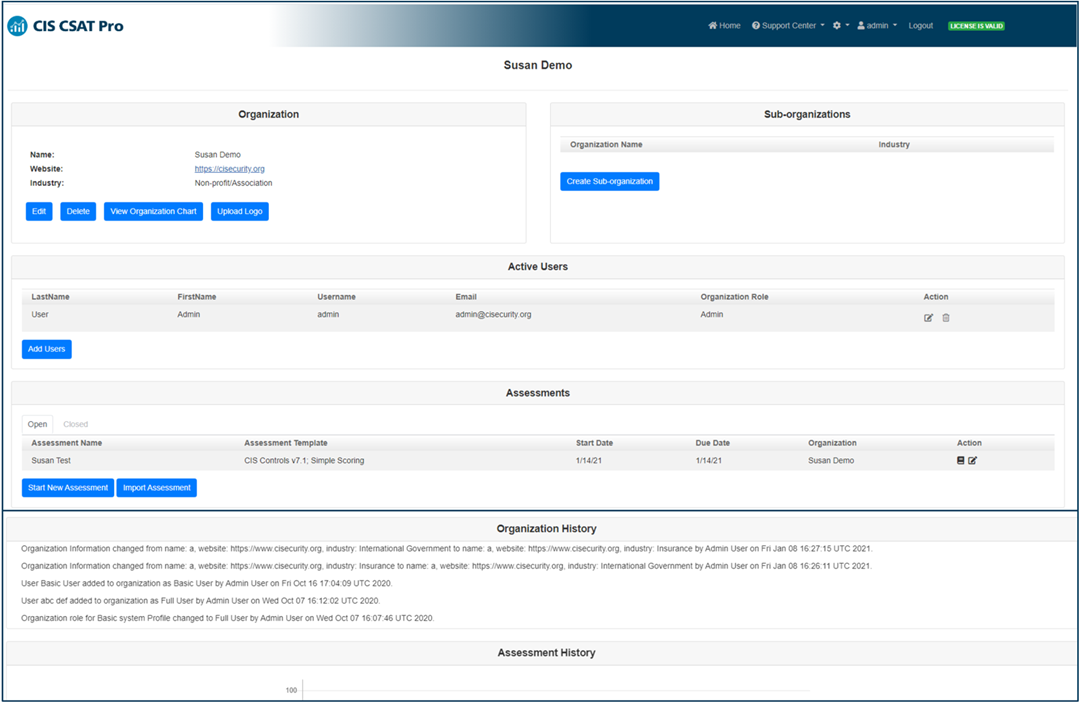Viewport: 1080px width, 702px height.
Task: Open the settings gear icon
Action: [x=836, y=25]
